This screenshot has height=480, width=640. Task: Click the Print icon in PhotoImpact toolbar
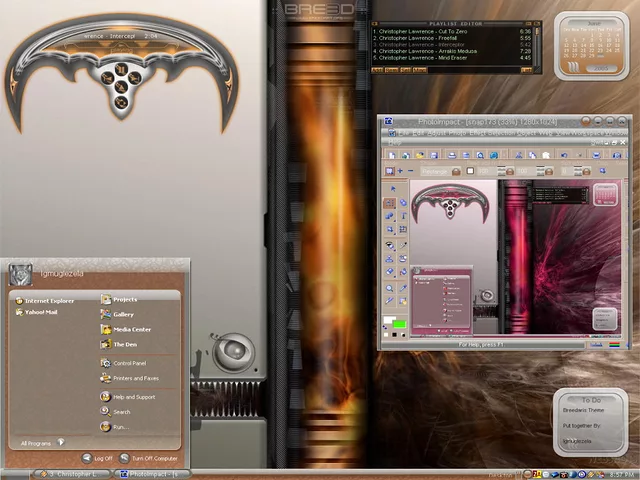(452, 155)
